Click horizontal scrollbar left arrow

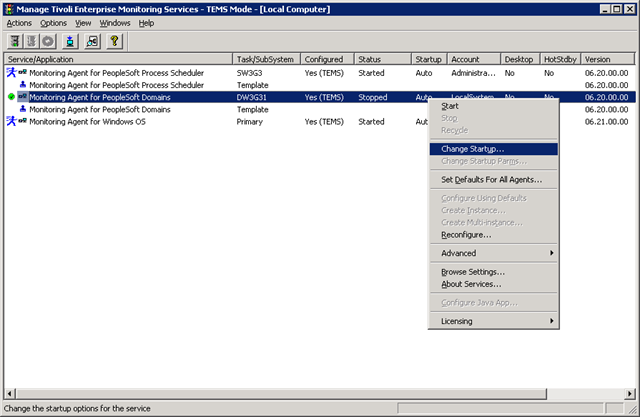[10, 394]
